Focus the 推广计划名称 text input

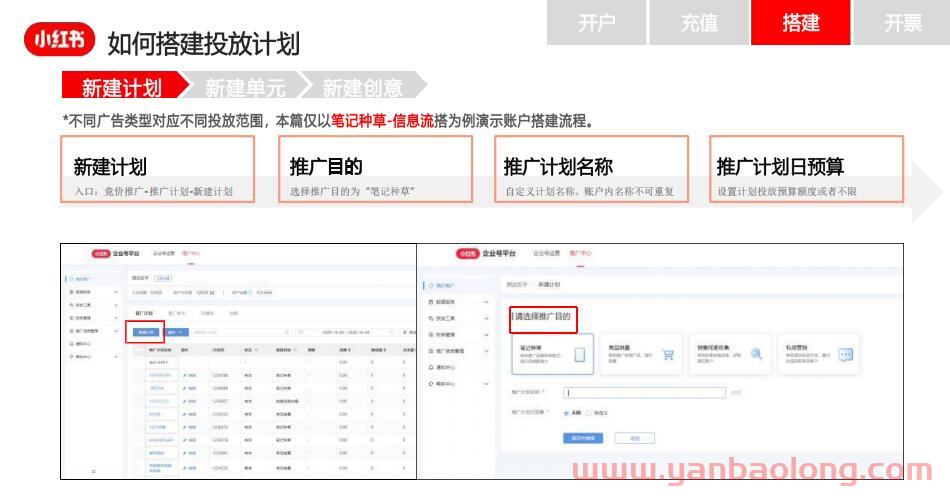coord(644,393)
